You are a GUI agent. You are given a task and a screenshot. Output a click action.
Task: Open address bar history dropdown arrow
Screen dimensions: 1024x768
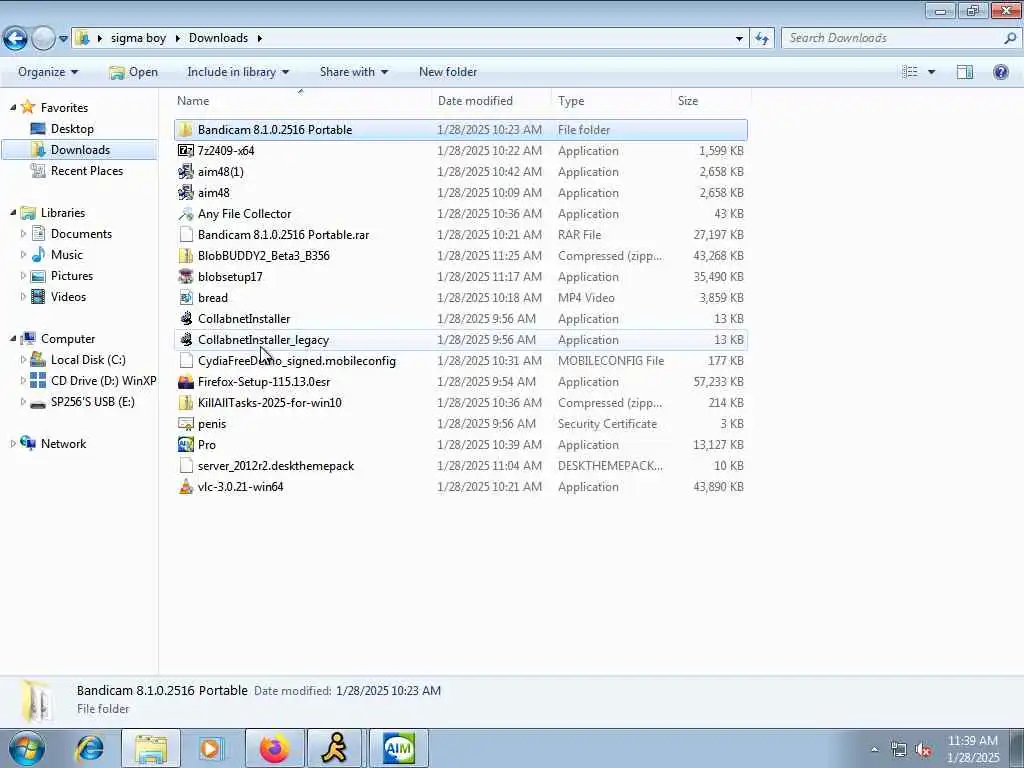point(739,39)
